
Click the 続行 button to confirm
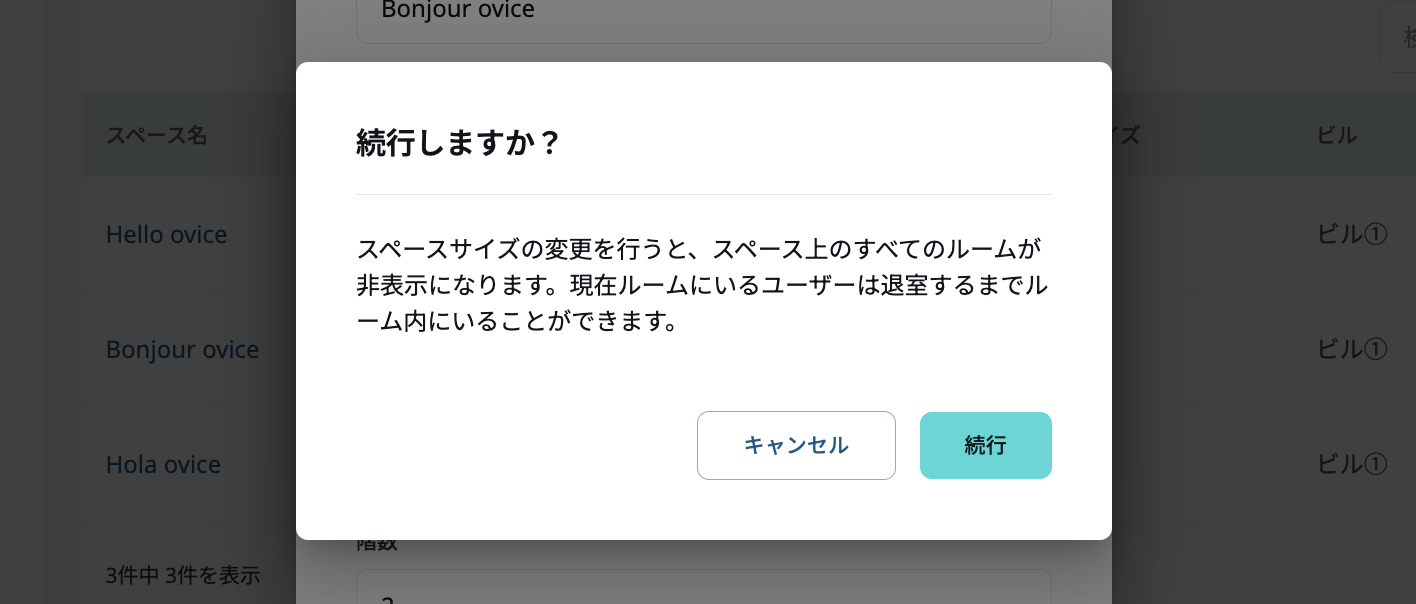coord(985,445)
